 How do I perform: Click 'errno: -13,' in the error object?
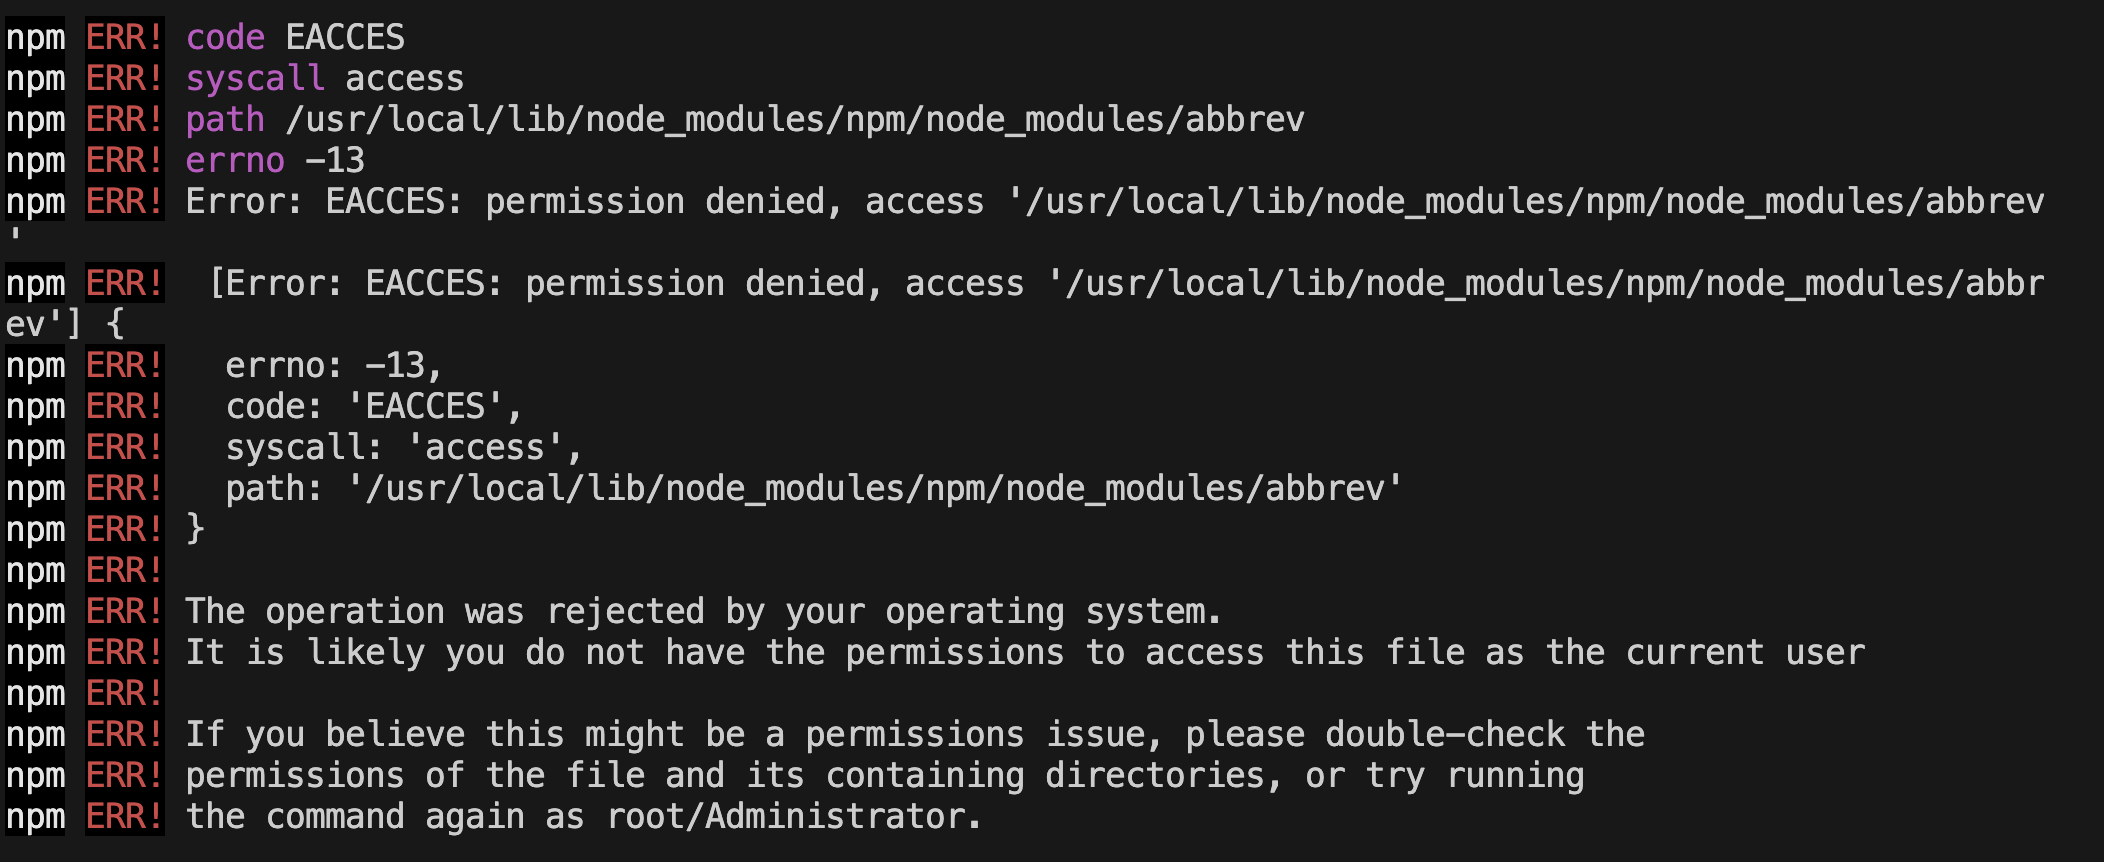(334, 366)
